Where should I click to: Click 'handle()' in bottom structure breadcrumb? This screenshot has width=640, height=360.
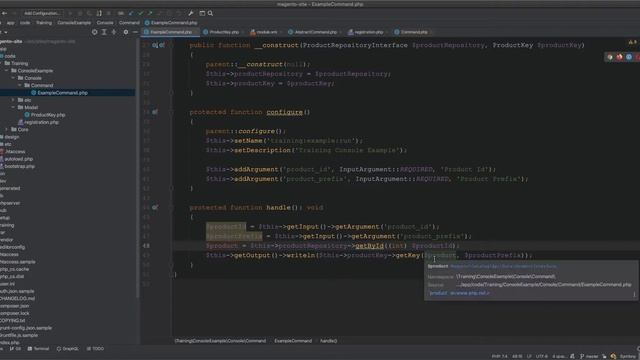(328, 341)
